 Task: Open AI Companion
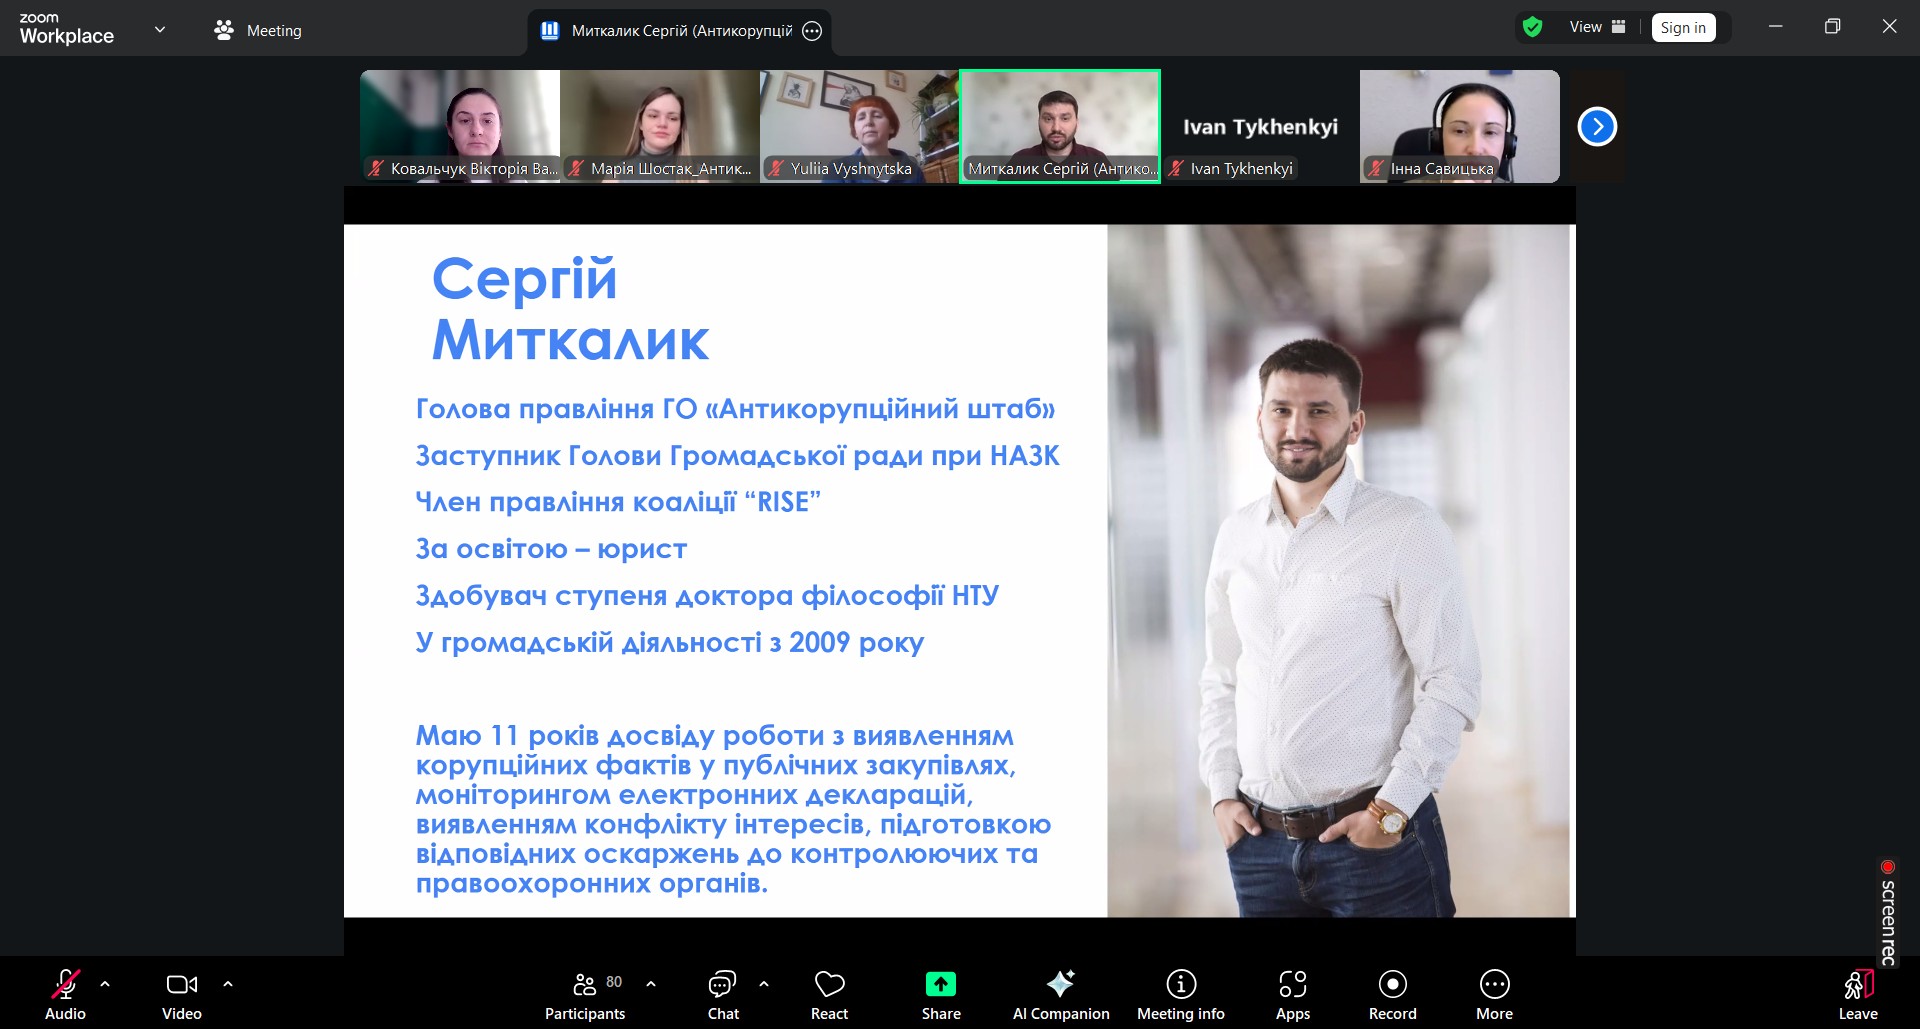1060,996
